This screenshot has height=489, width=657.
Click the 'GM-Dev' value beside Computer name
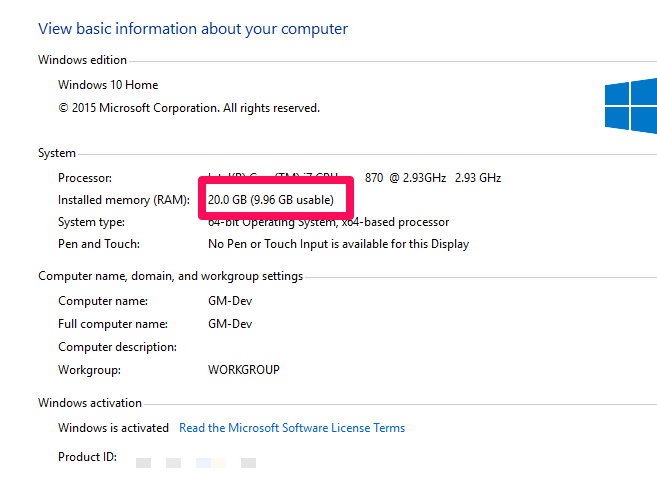[x=230, y=301]
